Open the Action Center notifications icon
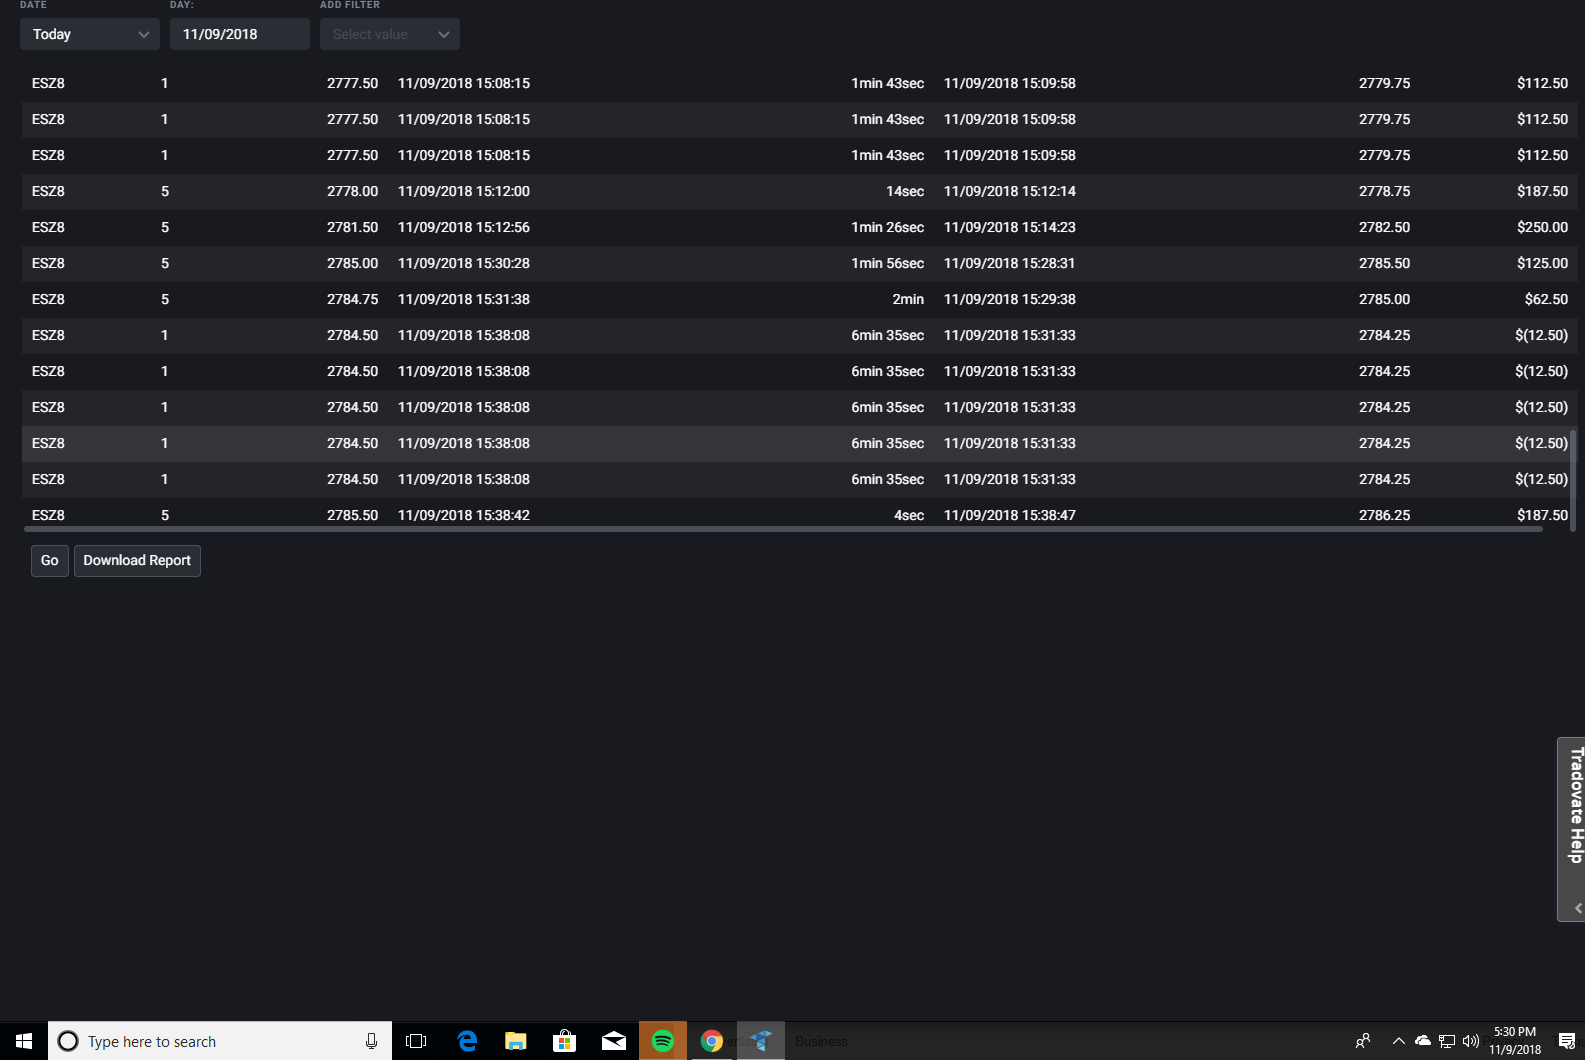The height and width of the screenshot is (1060, 1585). pyautogui.click(x=1567, y=1041)
